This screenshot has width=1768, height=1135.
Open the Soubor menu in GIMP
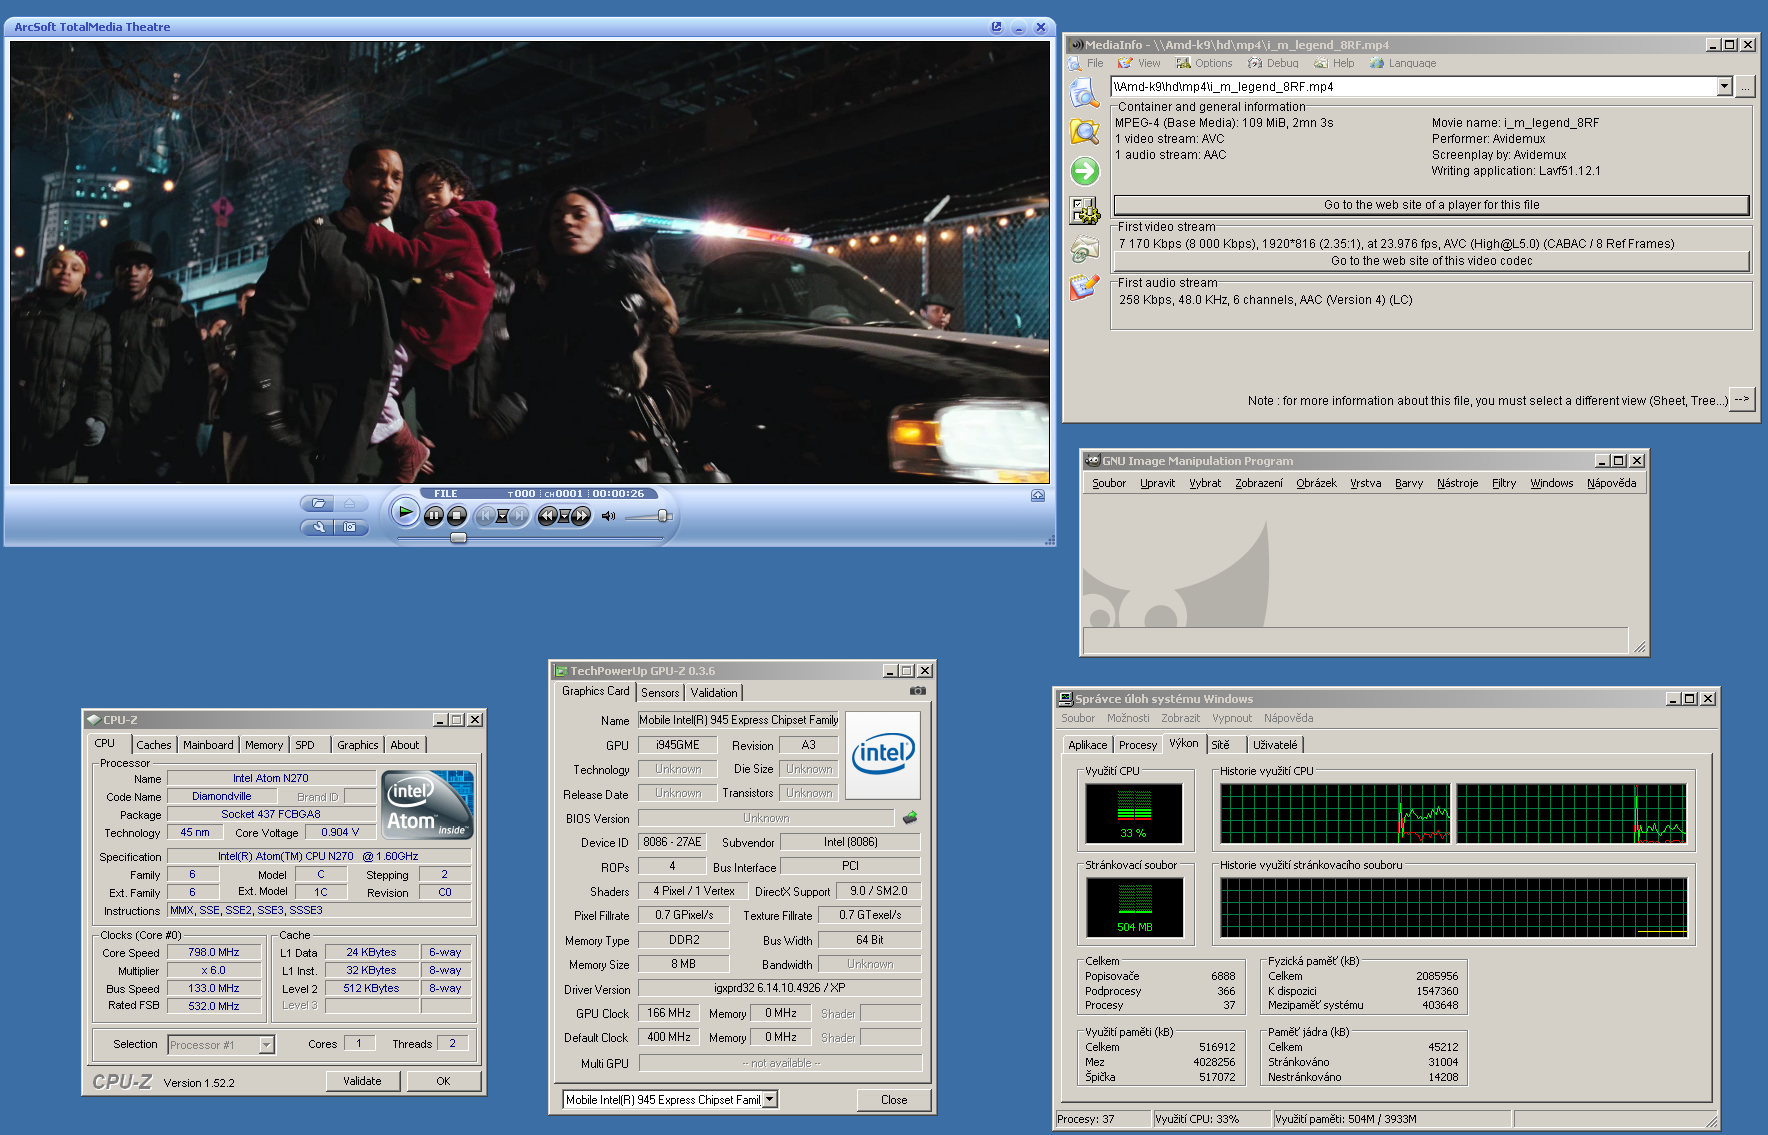[x=1108, y=483]
